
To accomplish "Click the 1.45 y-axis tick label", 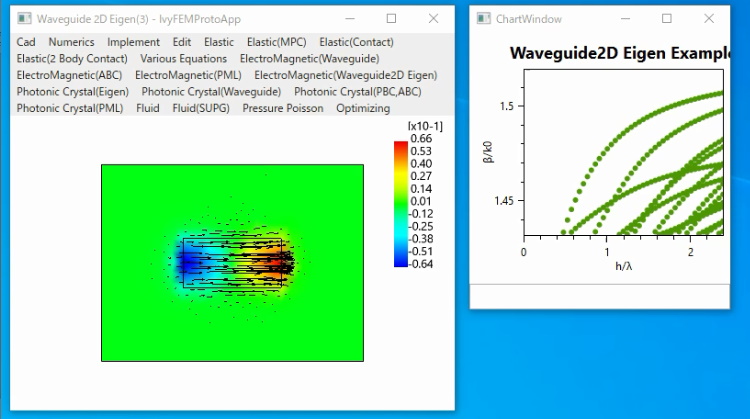I will coord(504,201).
